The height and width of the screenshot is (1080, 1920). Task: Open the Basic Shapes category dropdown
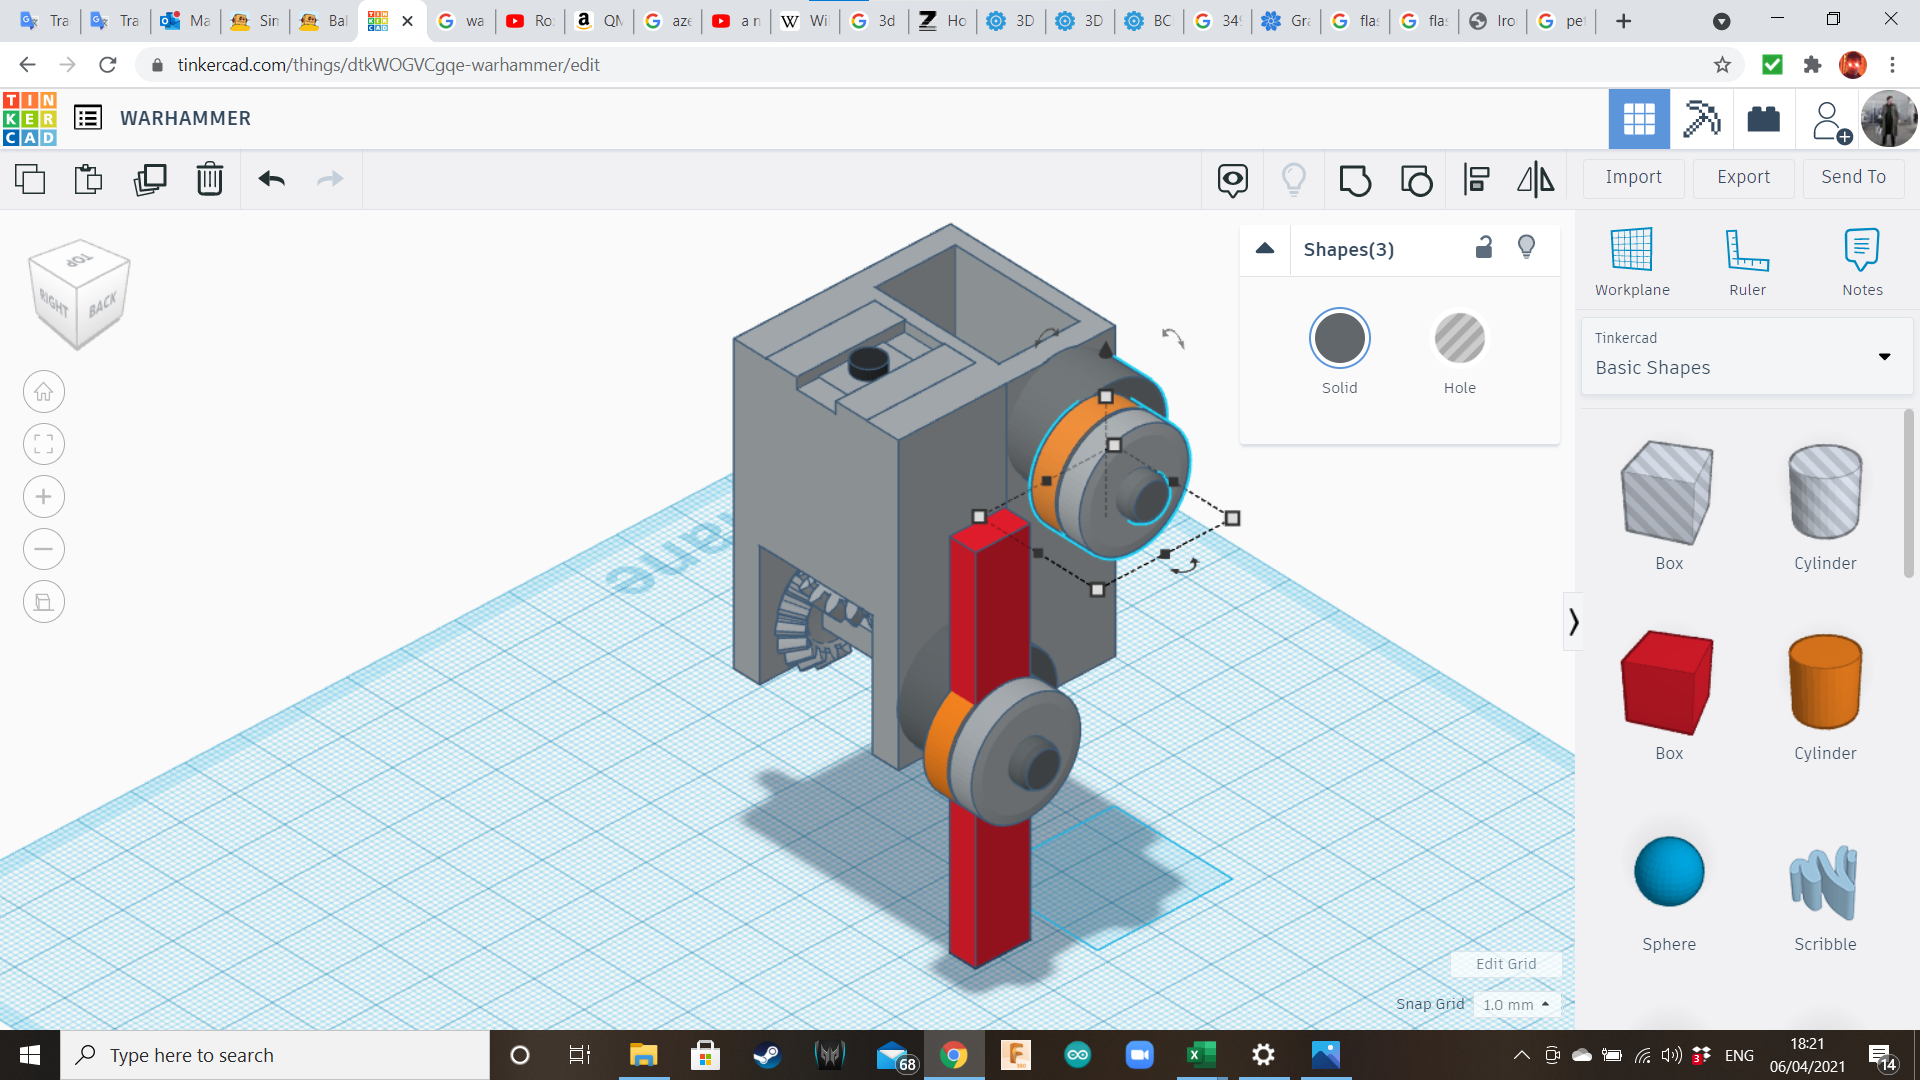click(1884, 356)
